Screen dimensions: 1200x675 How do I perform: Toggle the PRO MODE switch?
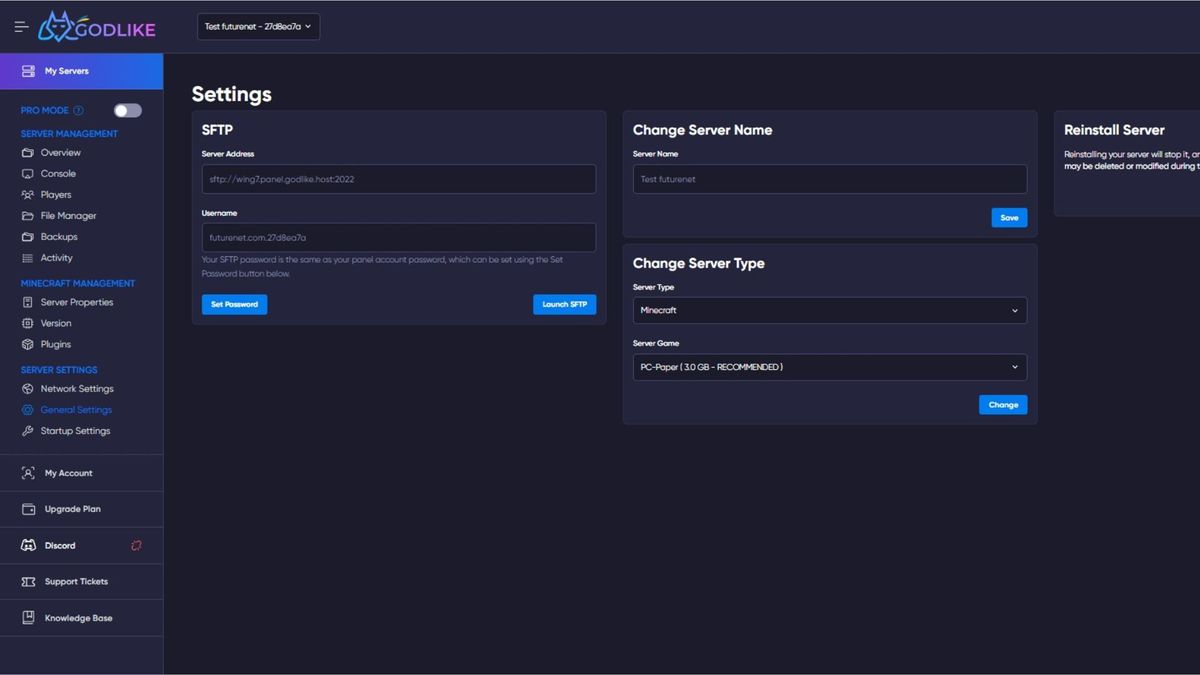pos(127,110)
